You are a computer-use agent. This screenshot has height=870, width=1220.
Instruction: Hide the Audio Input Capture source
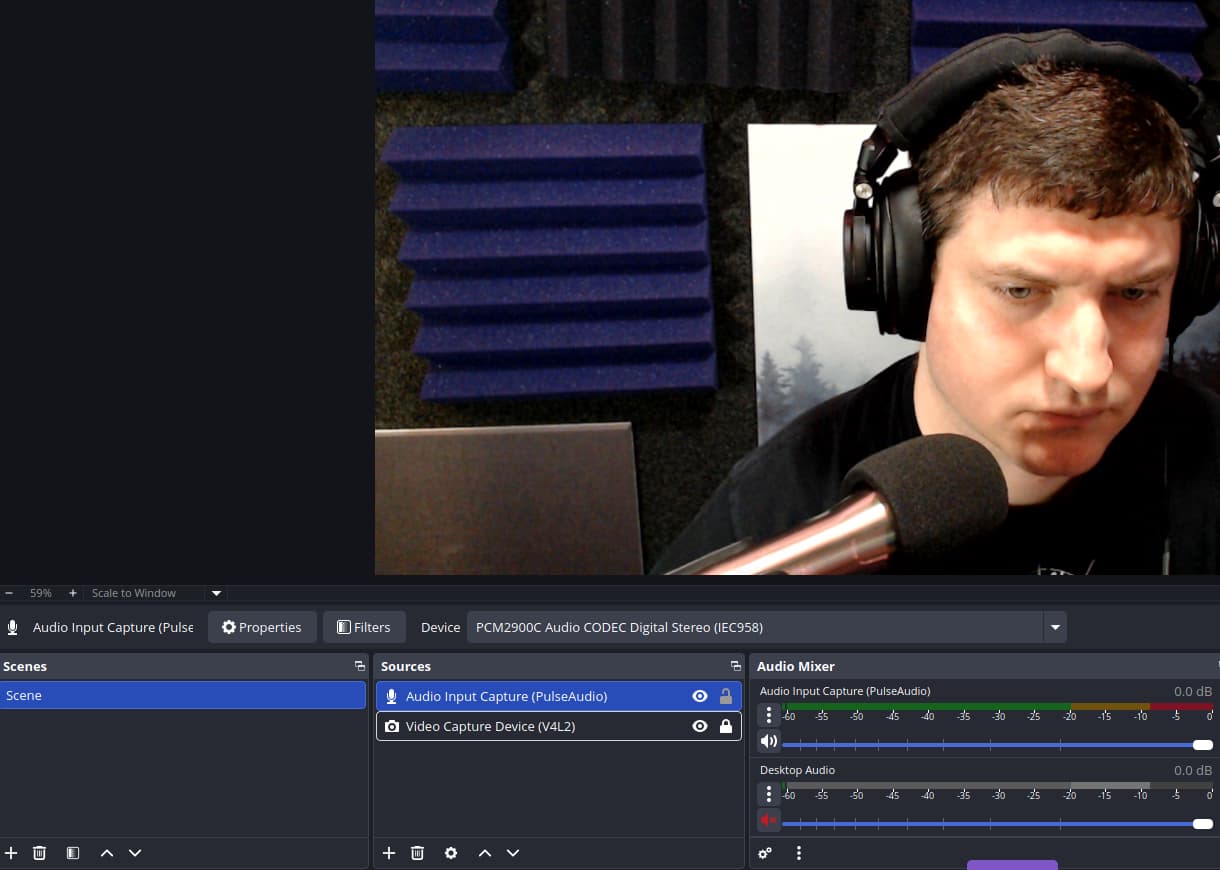pos(700,696)
